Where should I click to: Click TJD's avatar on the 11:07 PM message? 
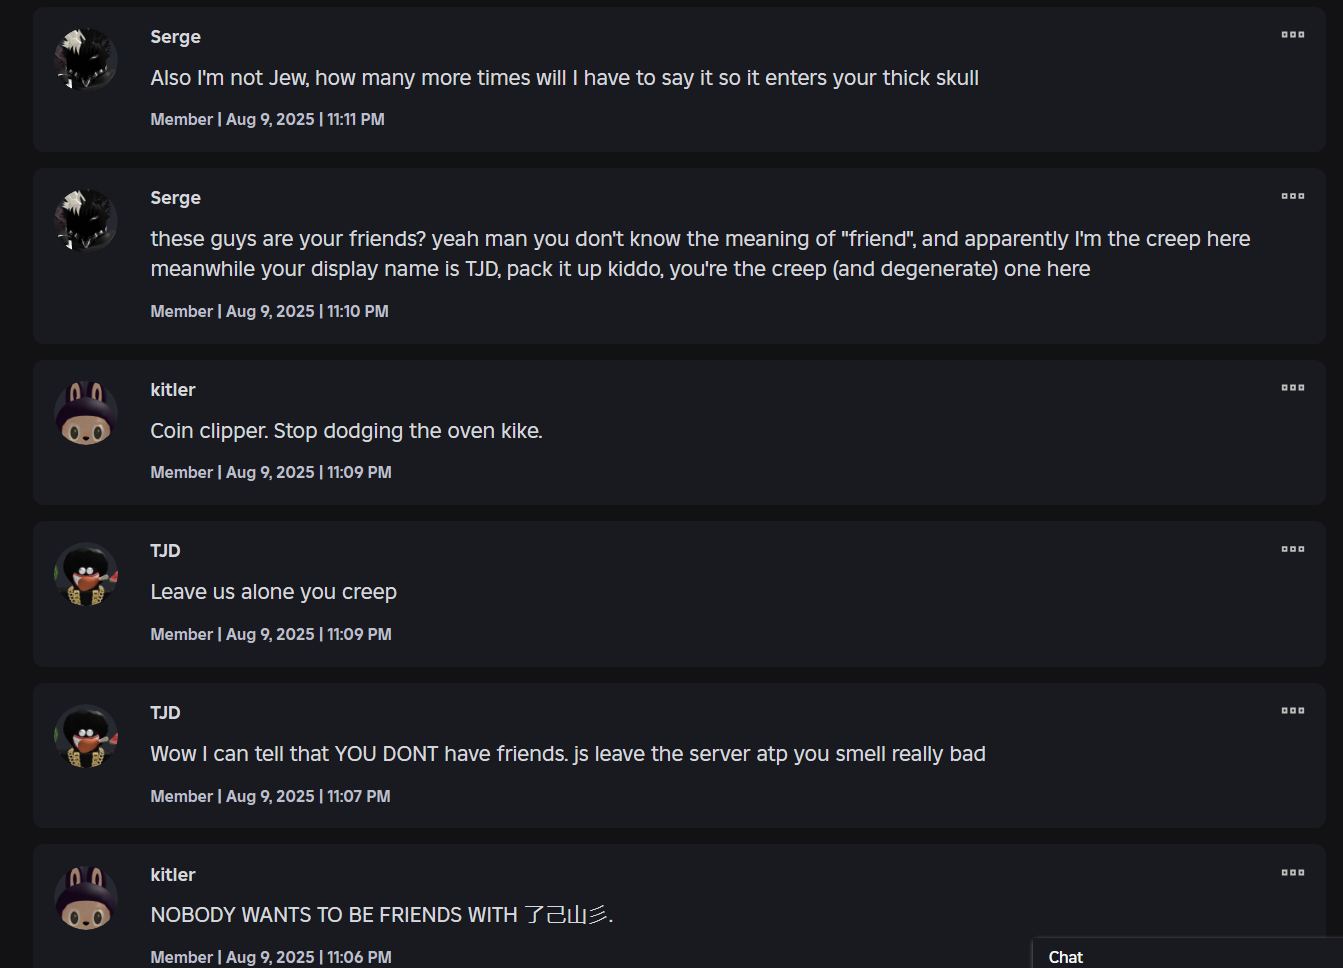86,736
